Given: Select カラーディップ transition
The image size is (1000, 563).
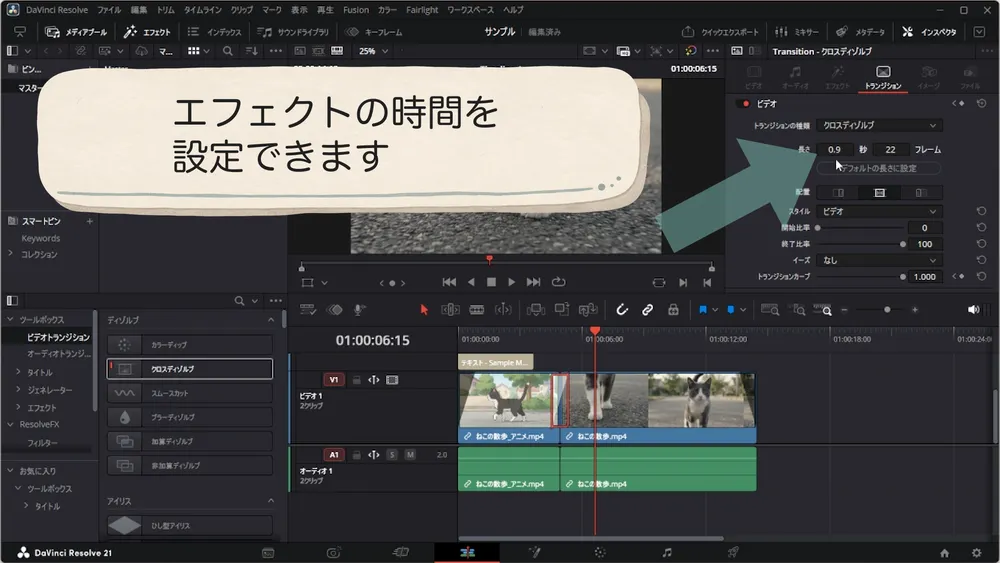Looking at the screenshot, I should pos(189,345).
